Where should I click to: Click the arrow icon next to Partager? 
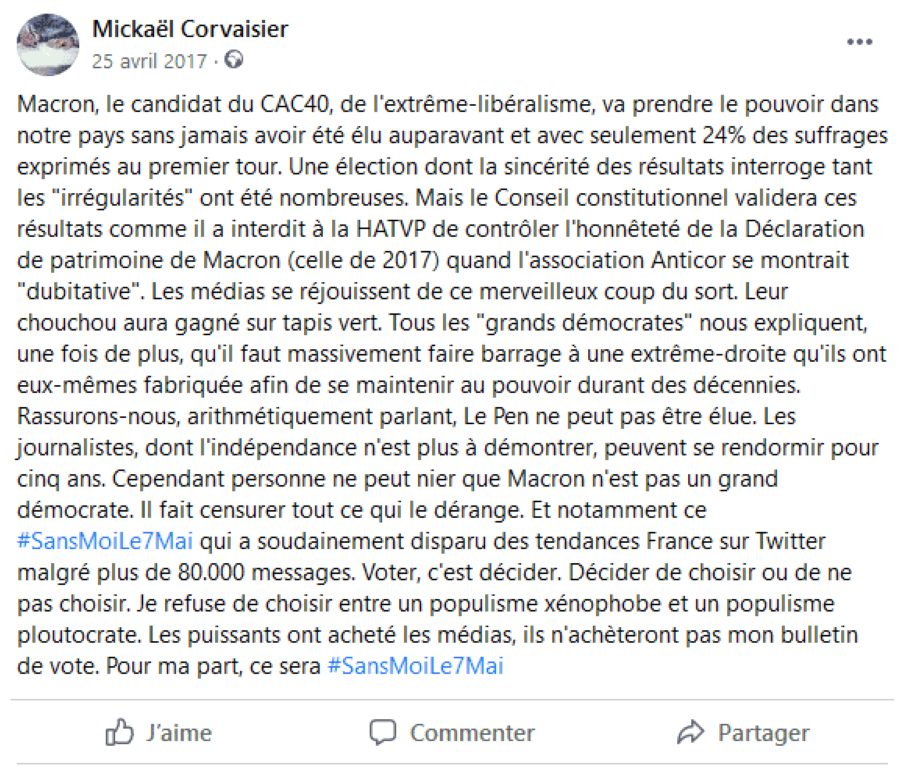[689, 732]
